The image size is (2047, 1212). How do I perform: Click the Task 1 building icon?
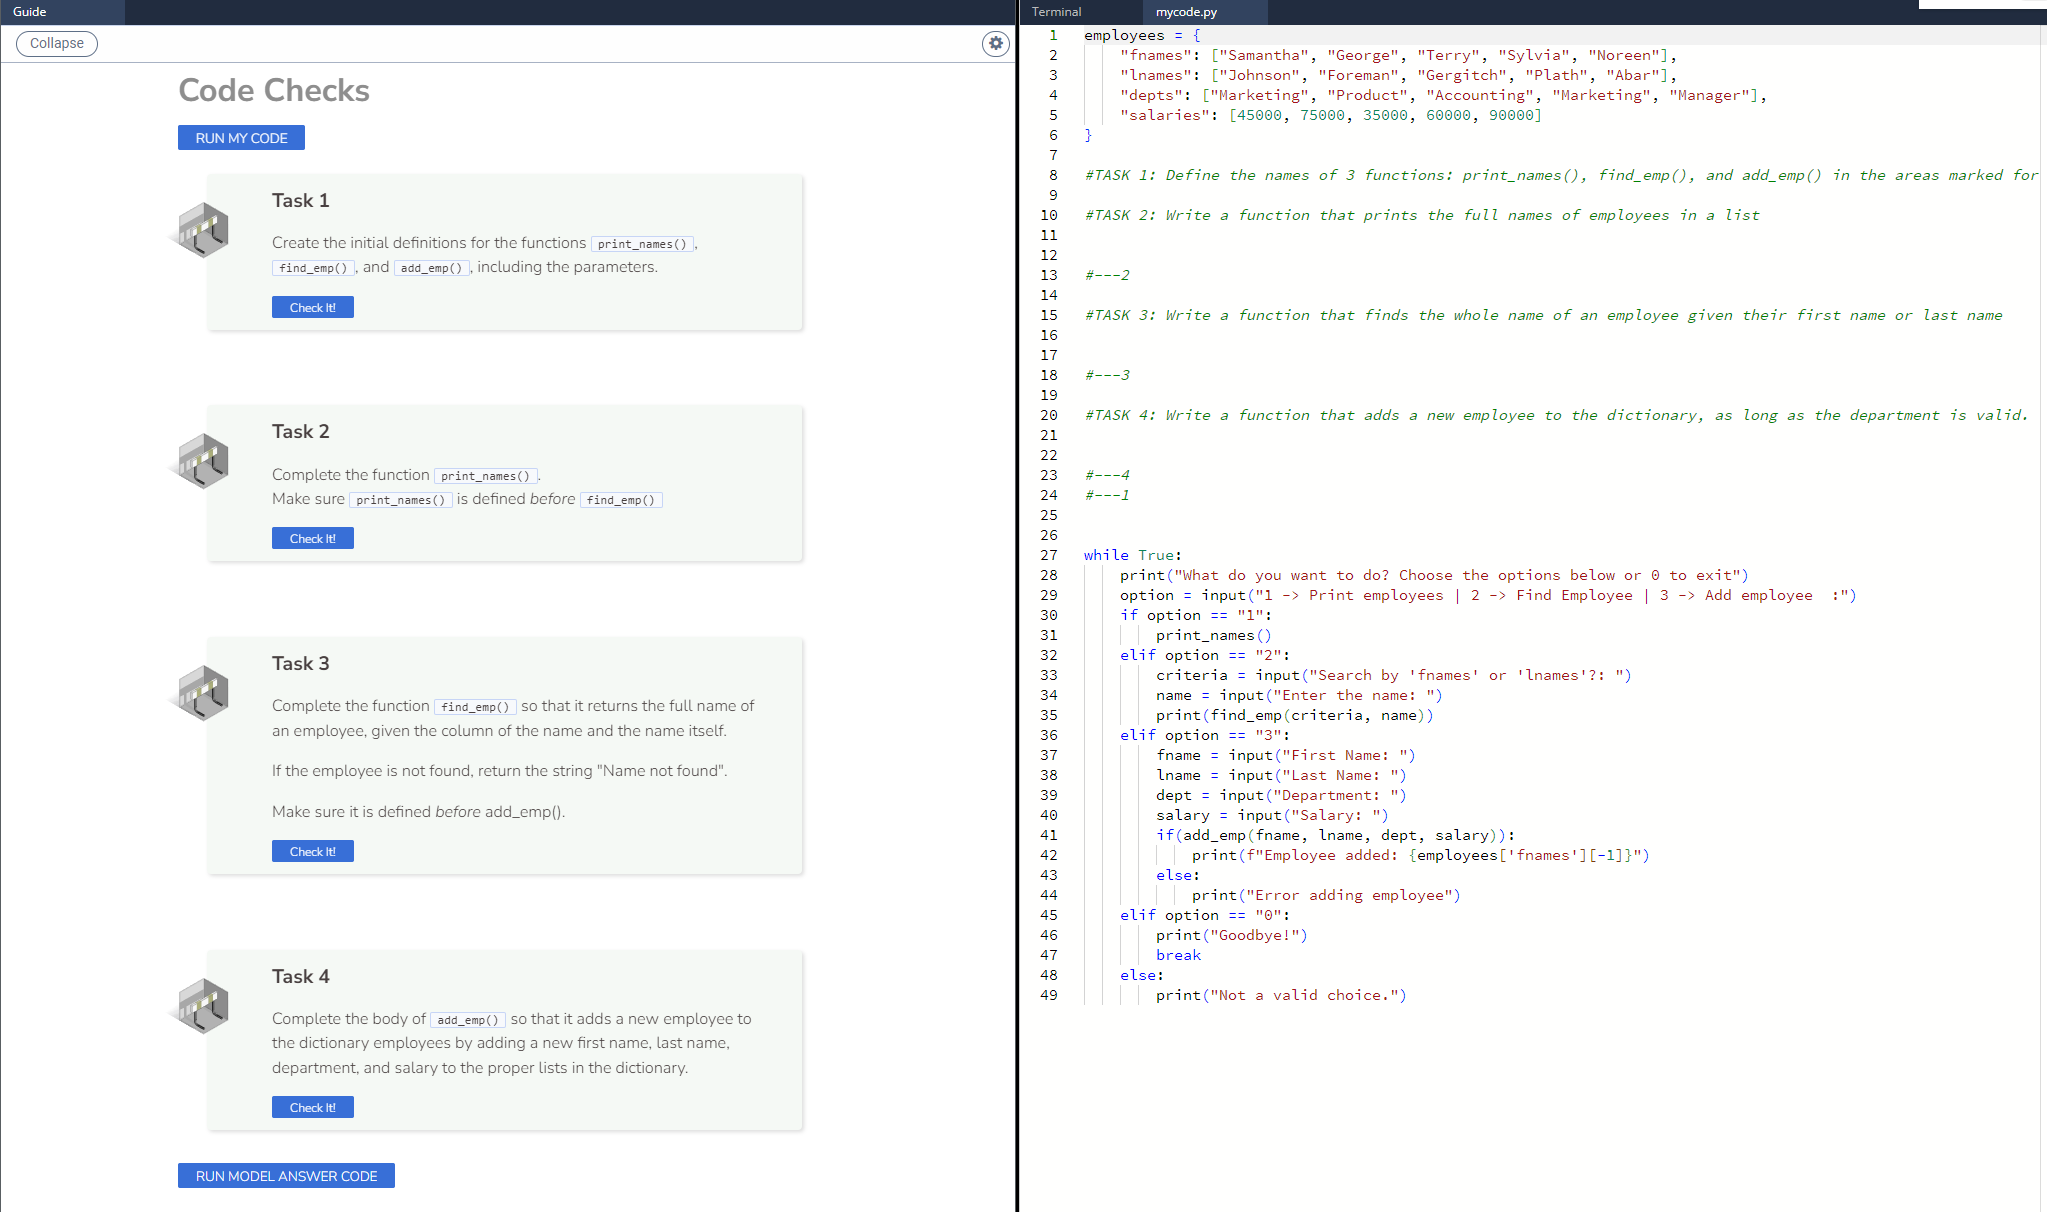[x=203, y=230]
